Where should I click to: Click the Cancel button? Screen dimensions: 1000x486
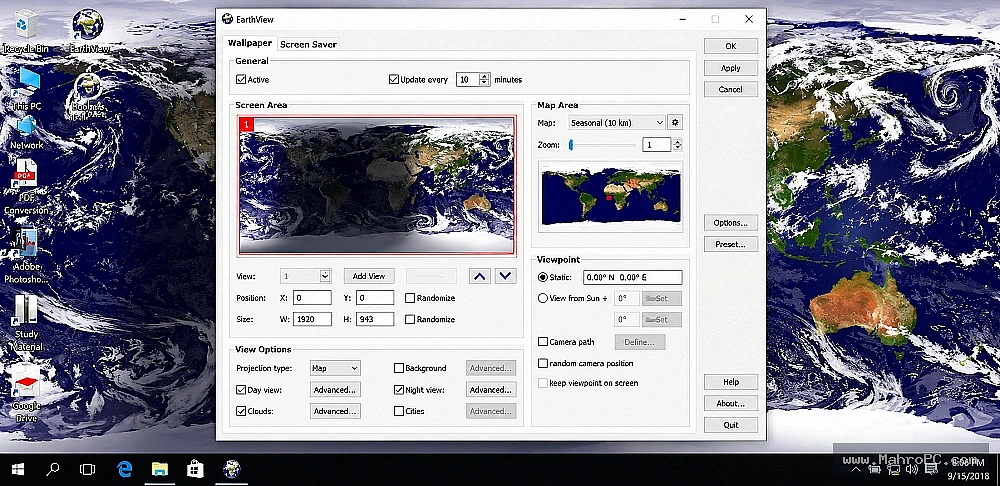pos(731,89)
